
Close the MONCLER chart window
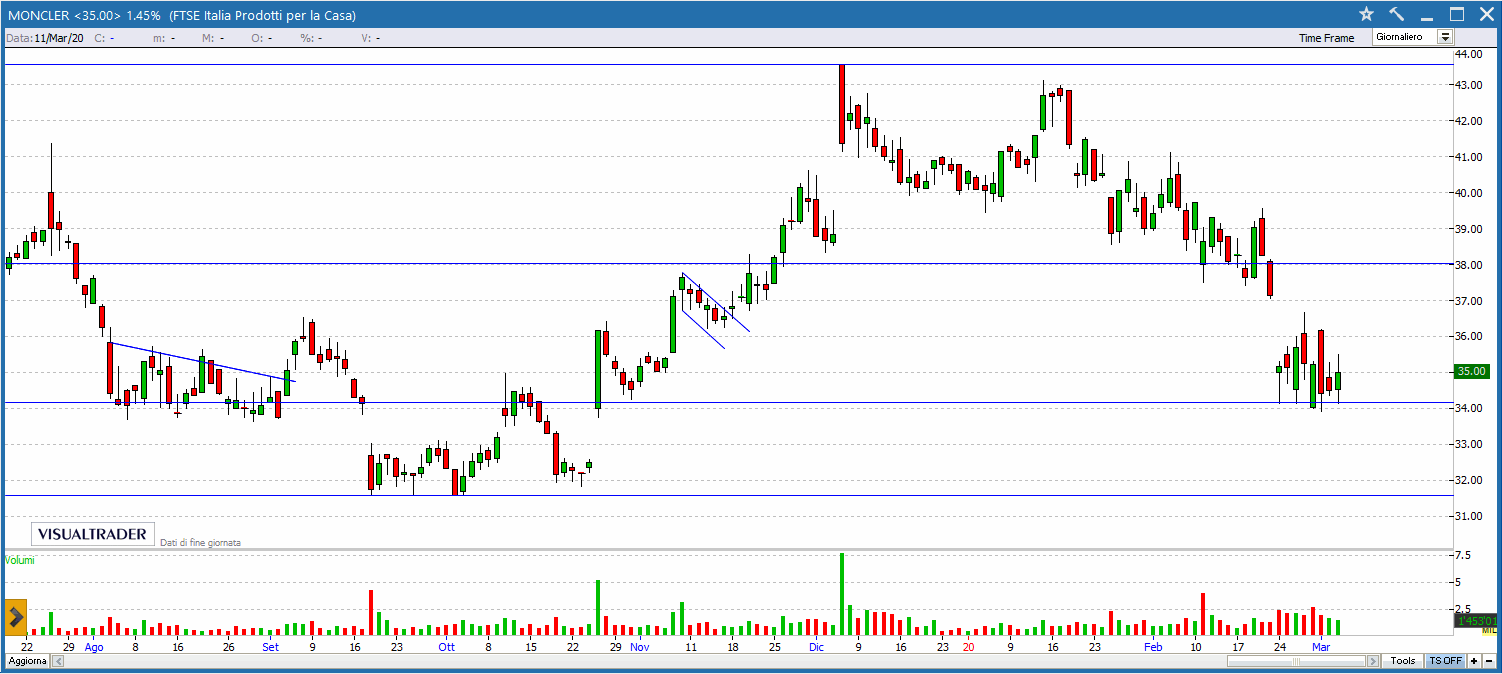[1485, 14]
